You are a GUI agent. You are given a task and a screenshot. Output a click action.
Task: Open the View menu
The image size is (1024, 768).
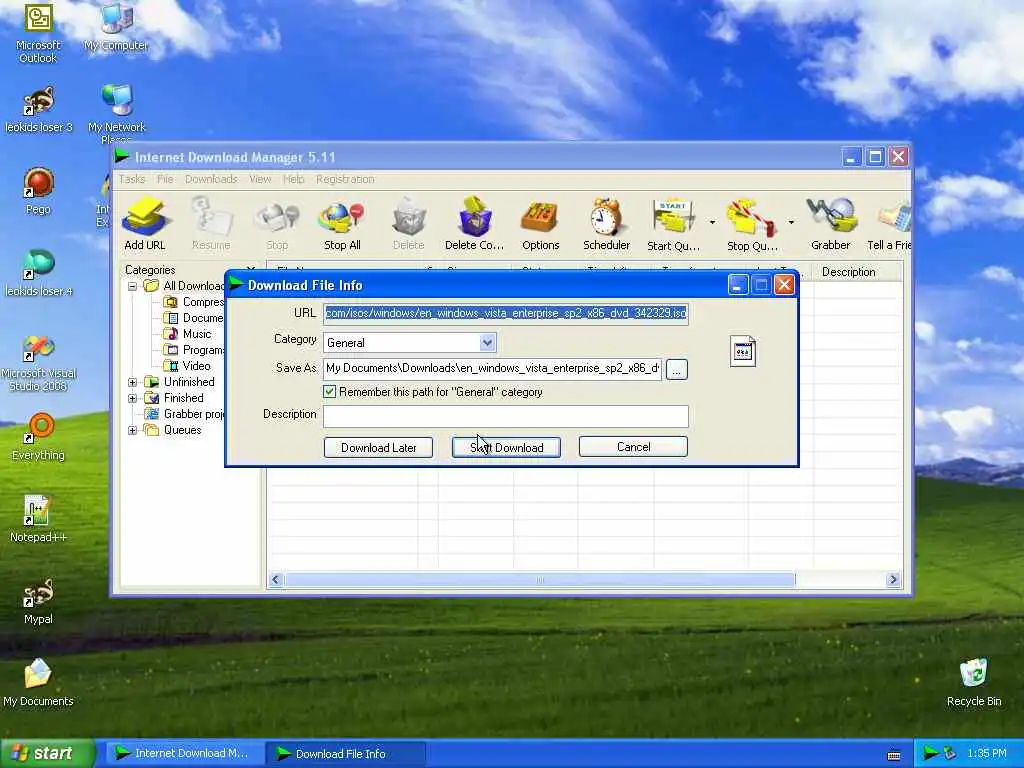260,179
